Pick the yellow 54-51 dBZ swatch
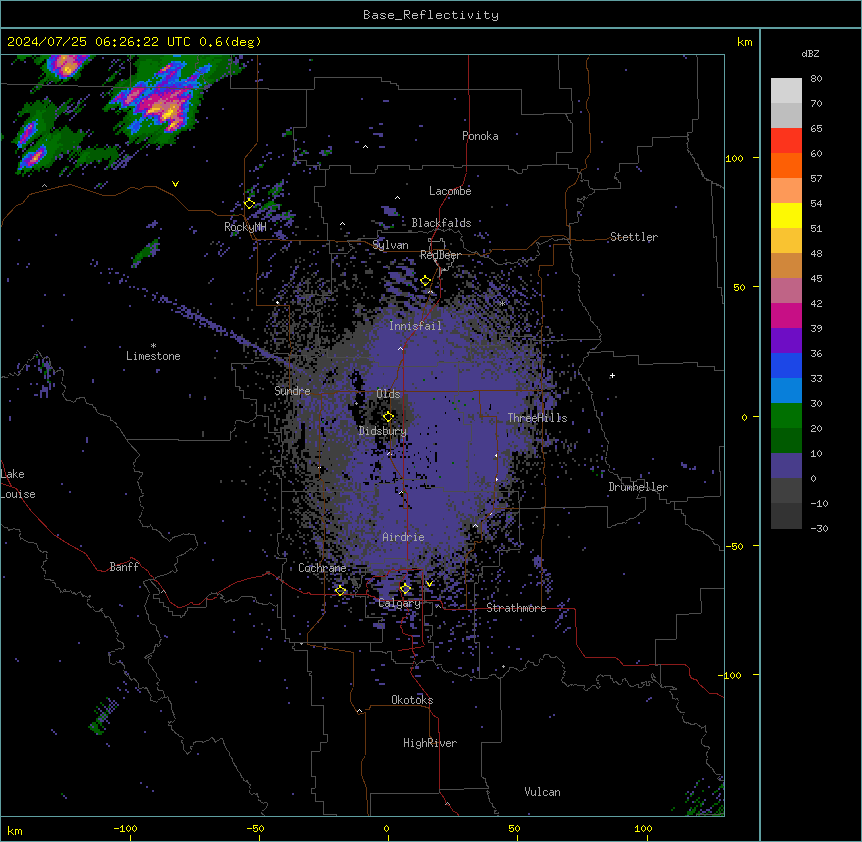This screenshot has width=862, height=842. click(x=786, y=215)
